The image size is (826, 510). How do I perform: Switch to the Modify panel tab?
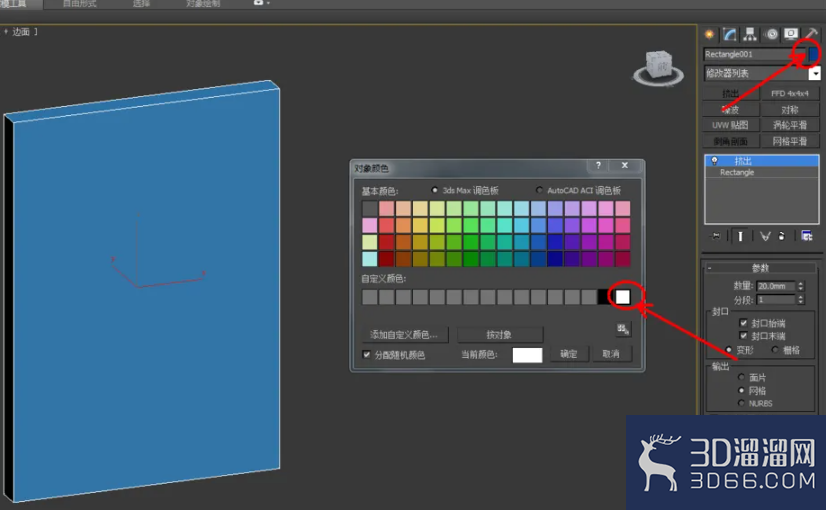pos(730,35)
